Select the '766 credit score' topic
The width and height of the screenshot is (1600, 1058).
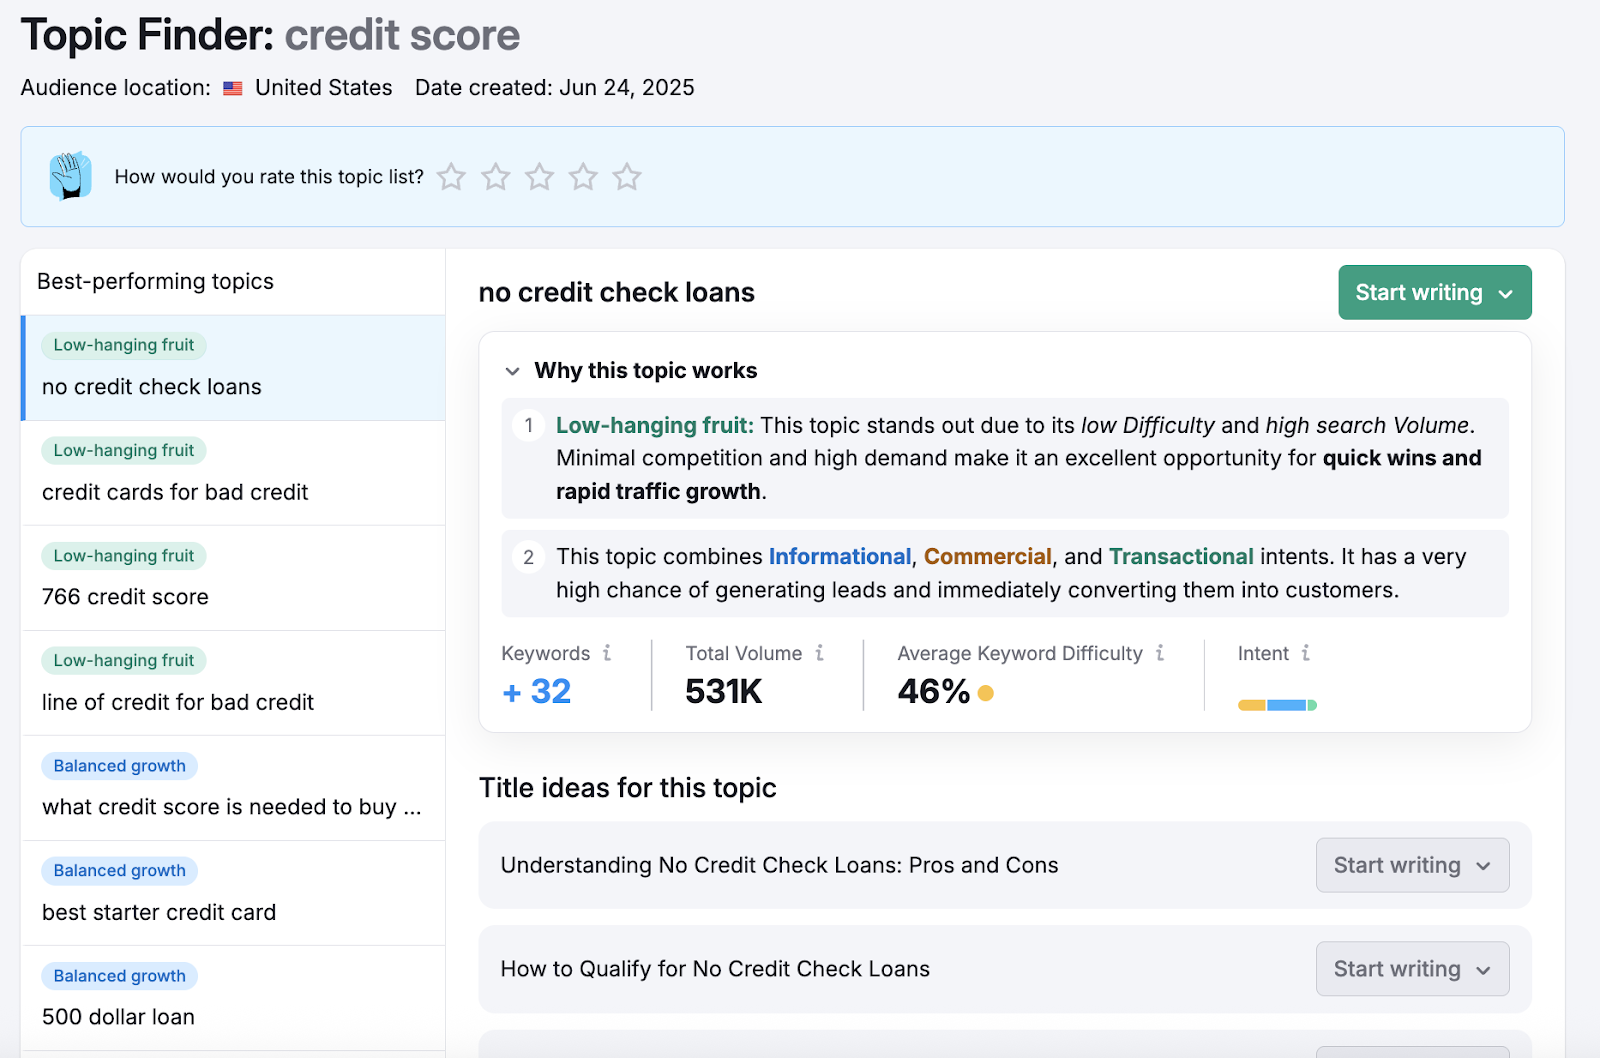click(x=125, y=597)
